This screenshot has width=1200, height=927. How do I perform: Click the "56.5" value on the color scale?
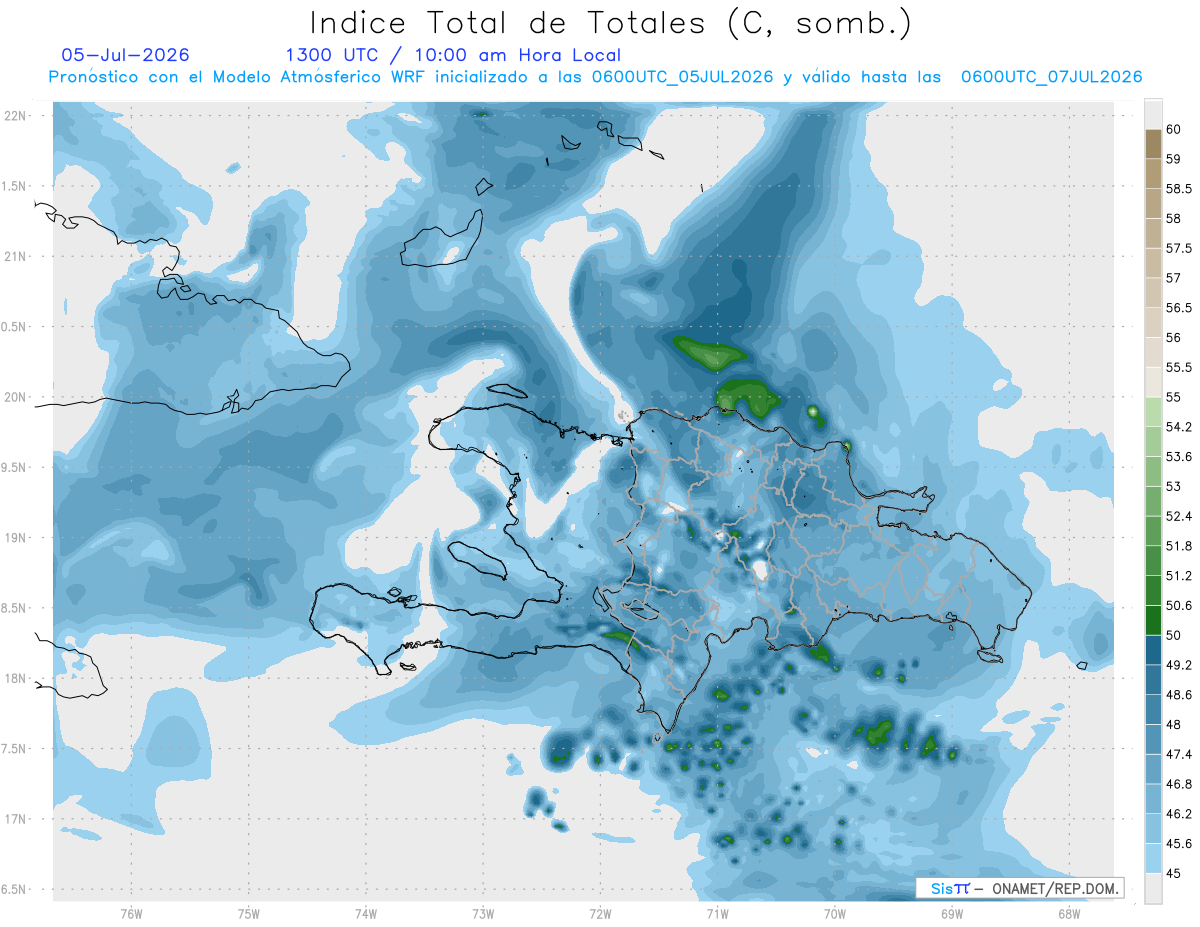coord(1179,308)
